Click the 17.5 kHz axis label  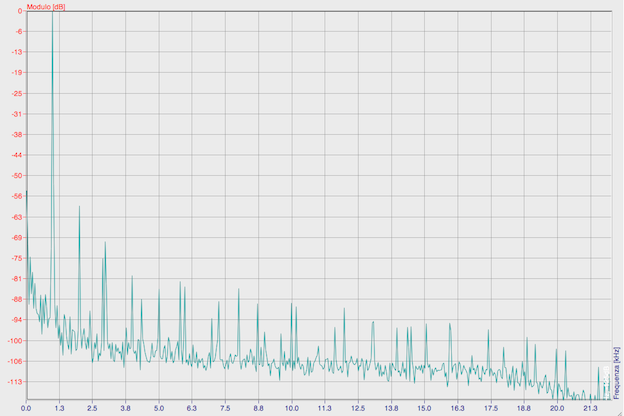pyautogui.click(x=491, y=408)
